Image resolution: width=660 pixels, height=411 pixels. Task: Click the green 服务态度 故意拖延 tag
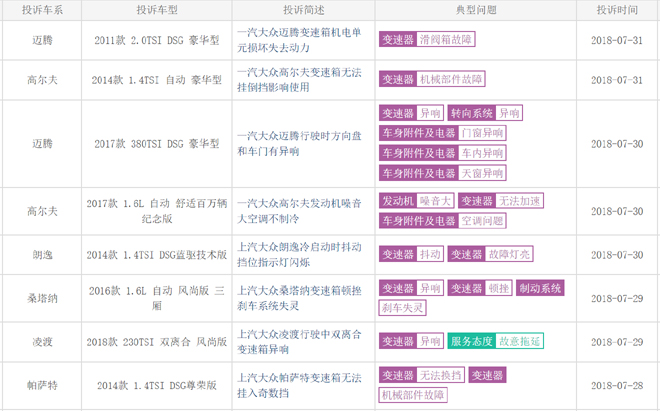pos(495,341)
